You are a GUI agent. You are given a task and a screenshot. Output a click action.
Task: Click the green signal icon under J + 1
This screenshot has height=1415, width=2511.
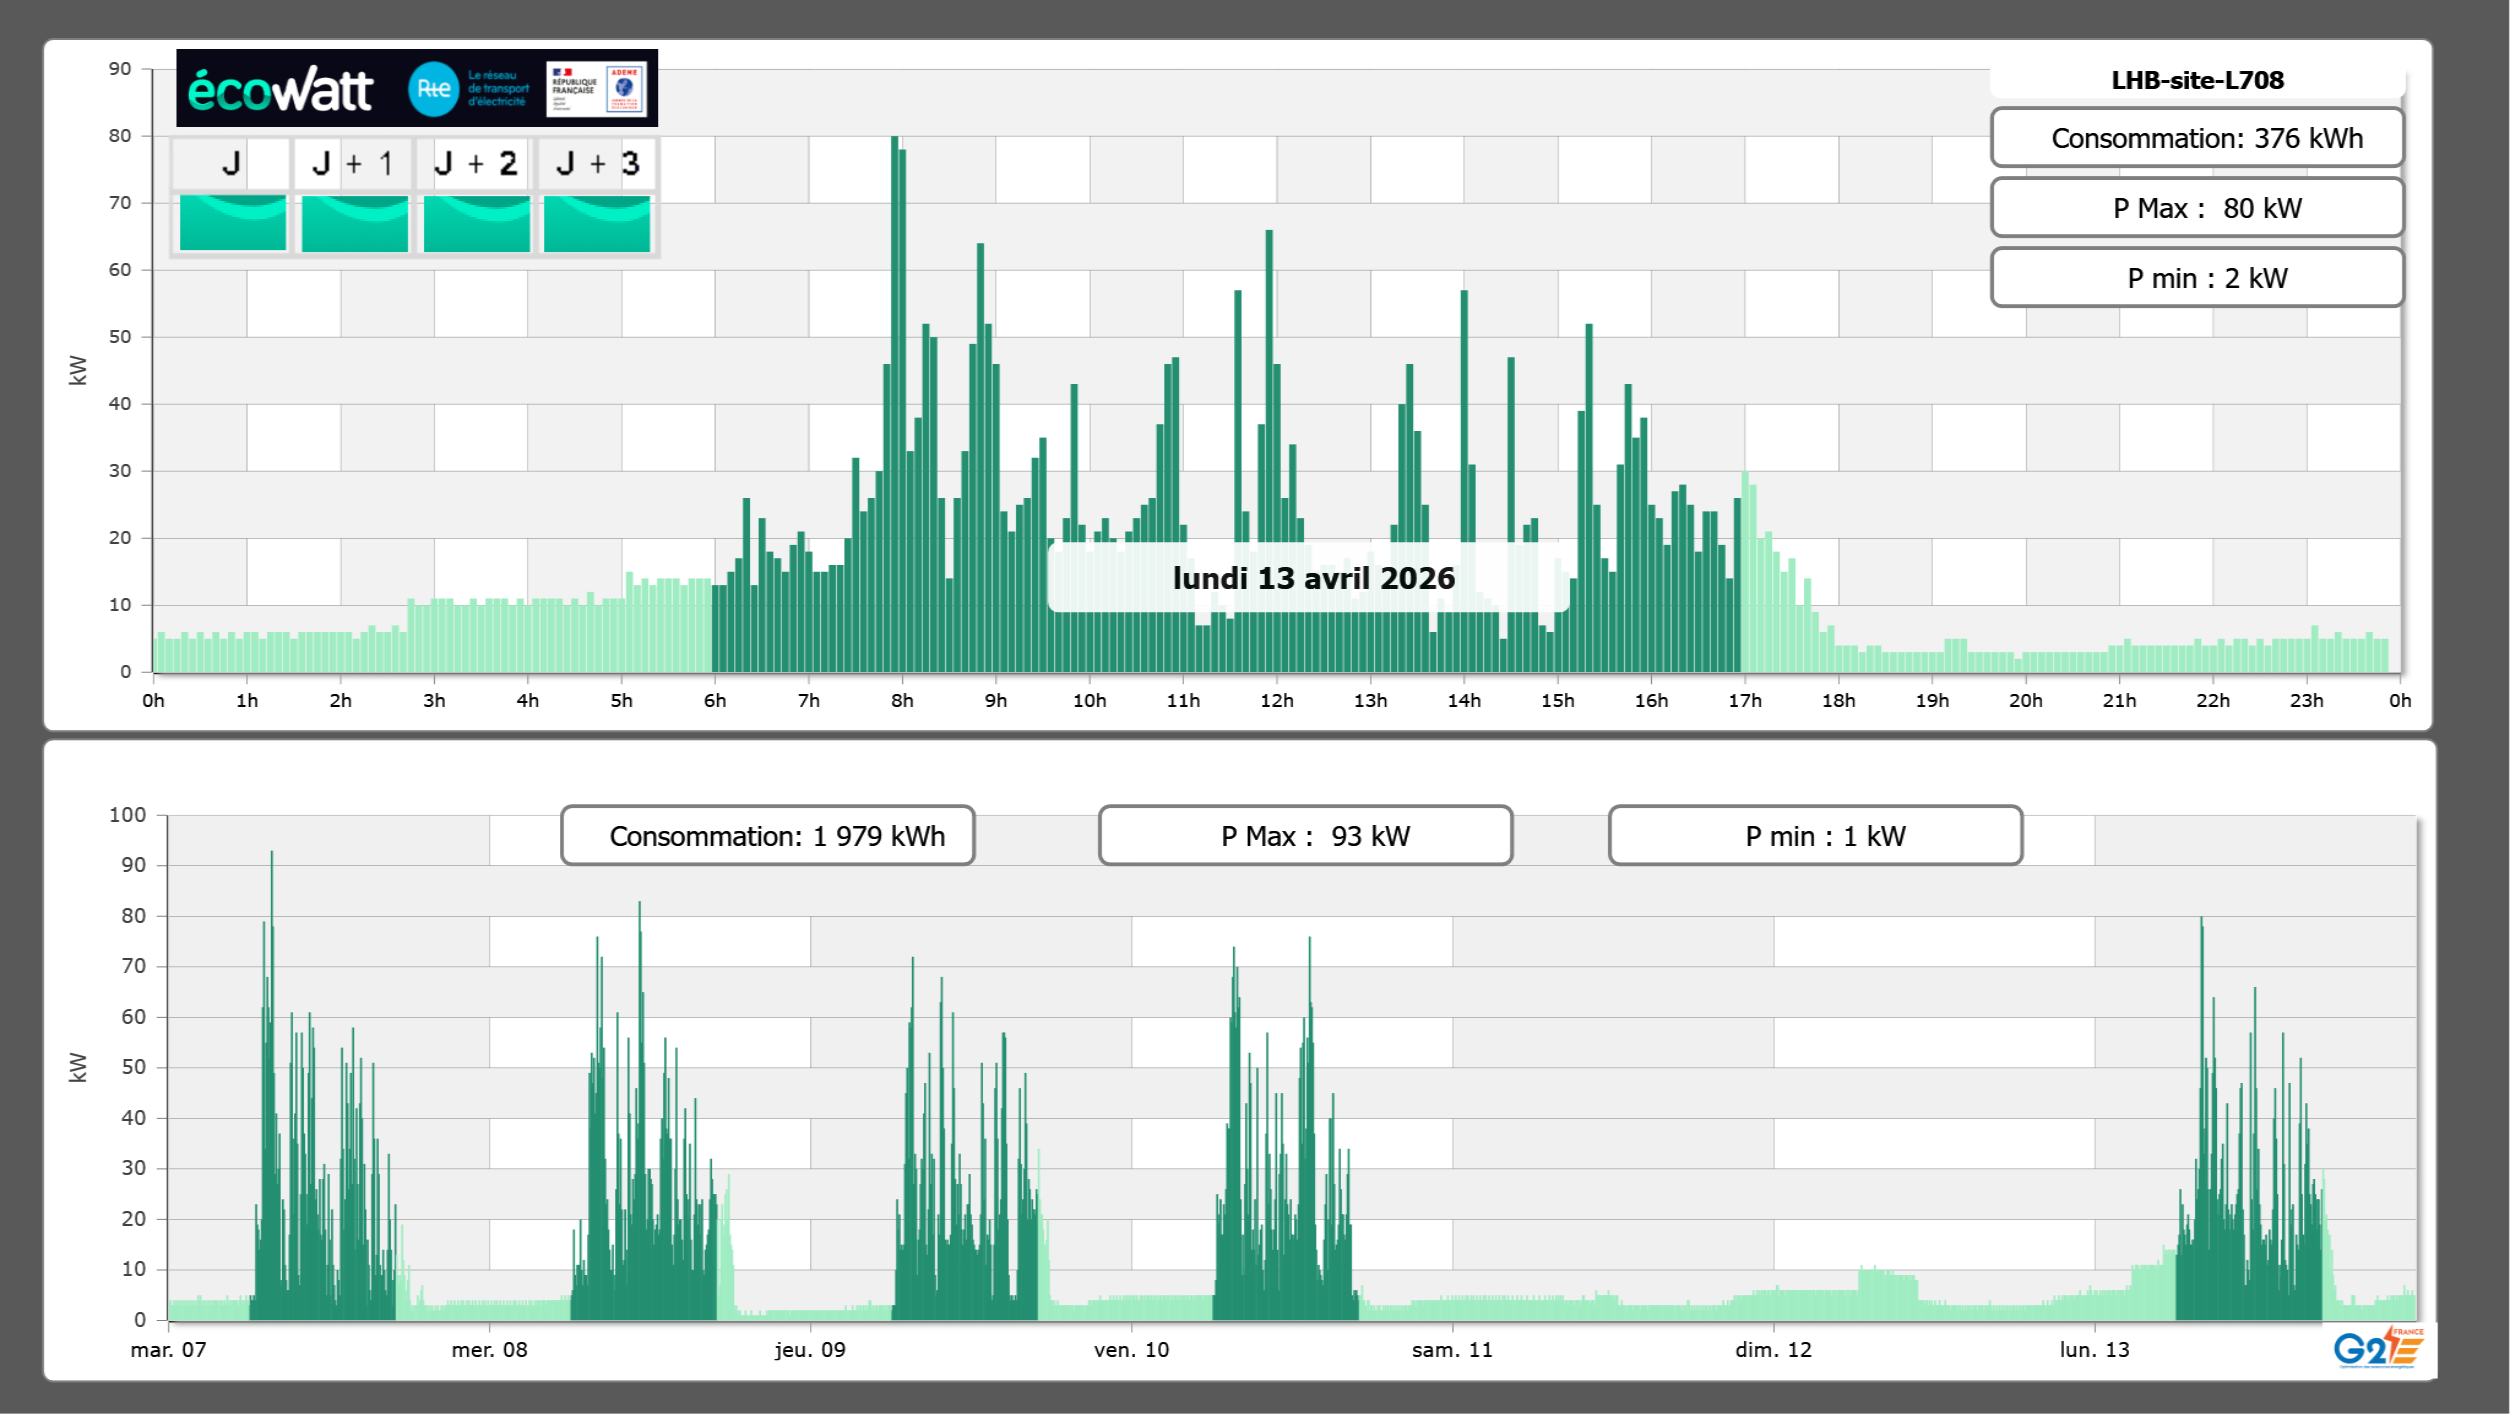(x=355, y=222)
